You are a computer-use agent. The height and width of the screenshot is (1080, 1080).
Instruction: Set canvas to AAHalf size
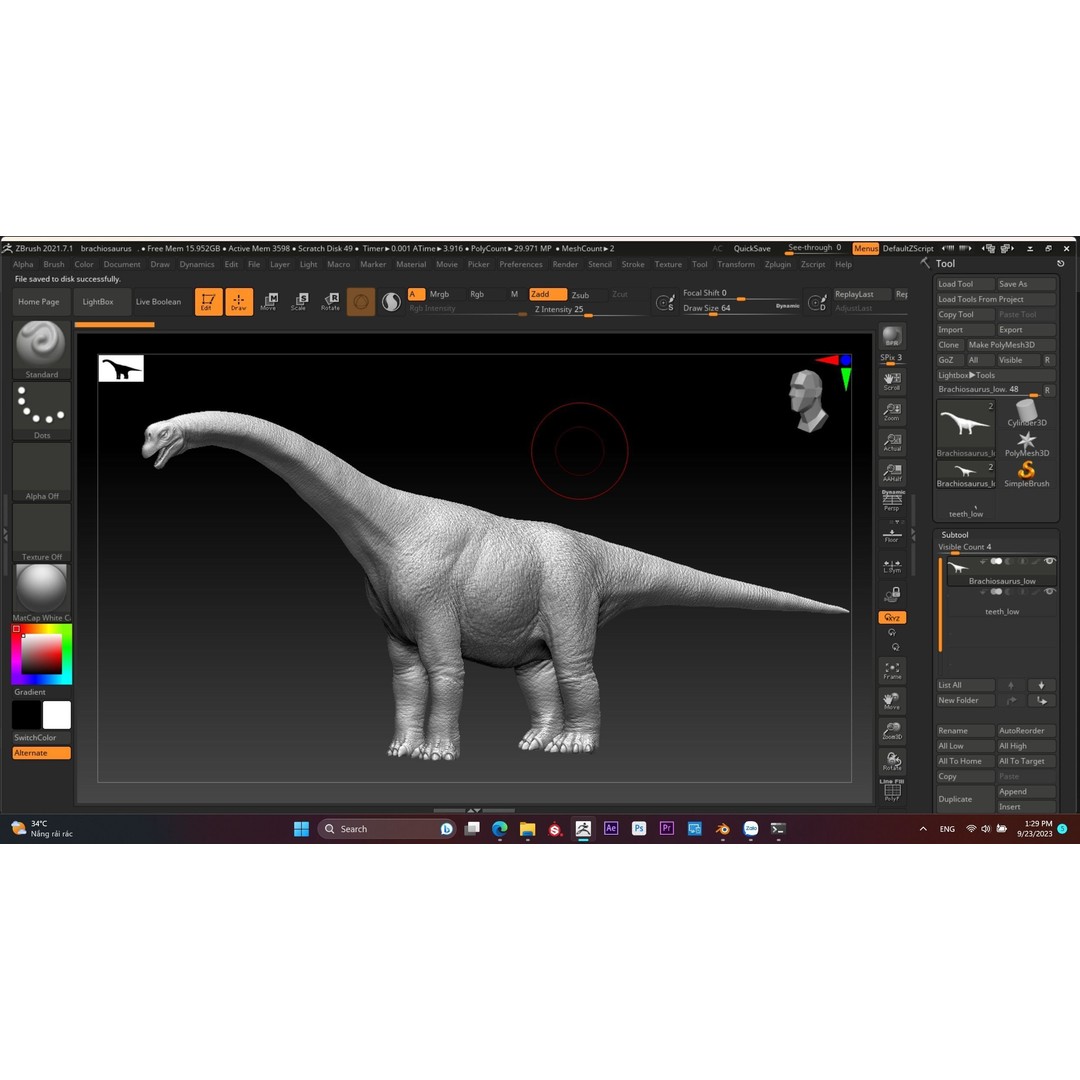tap(892, 472)
